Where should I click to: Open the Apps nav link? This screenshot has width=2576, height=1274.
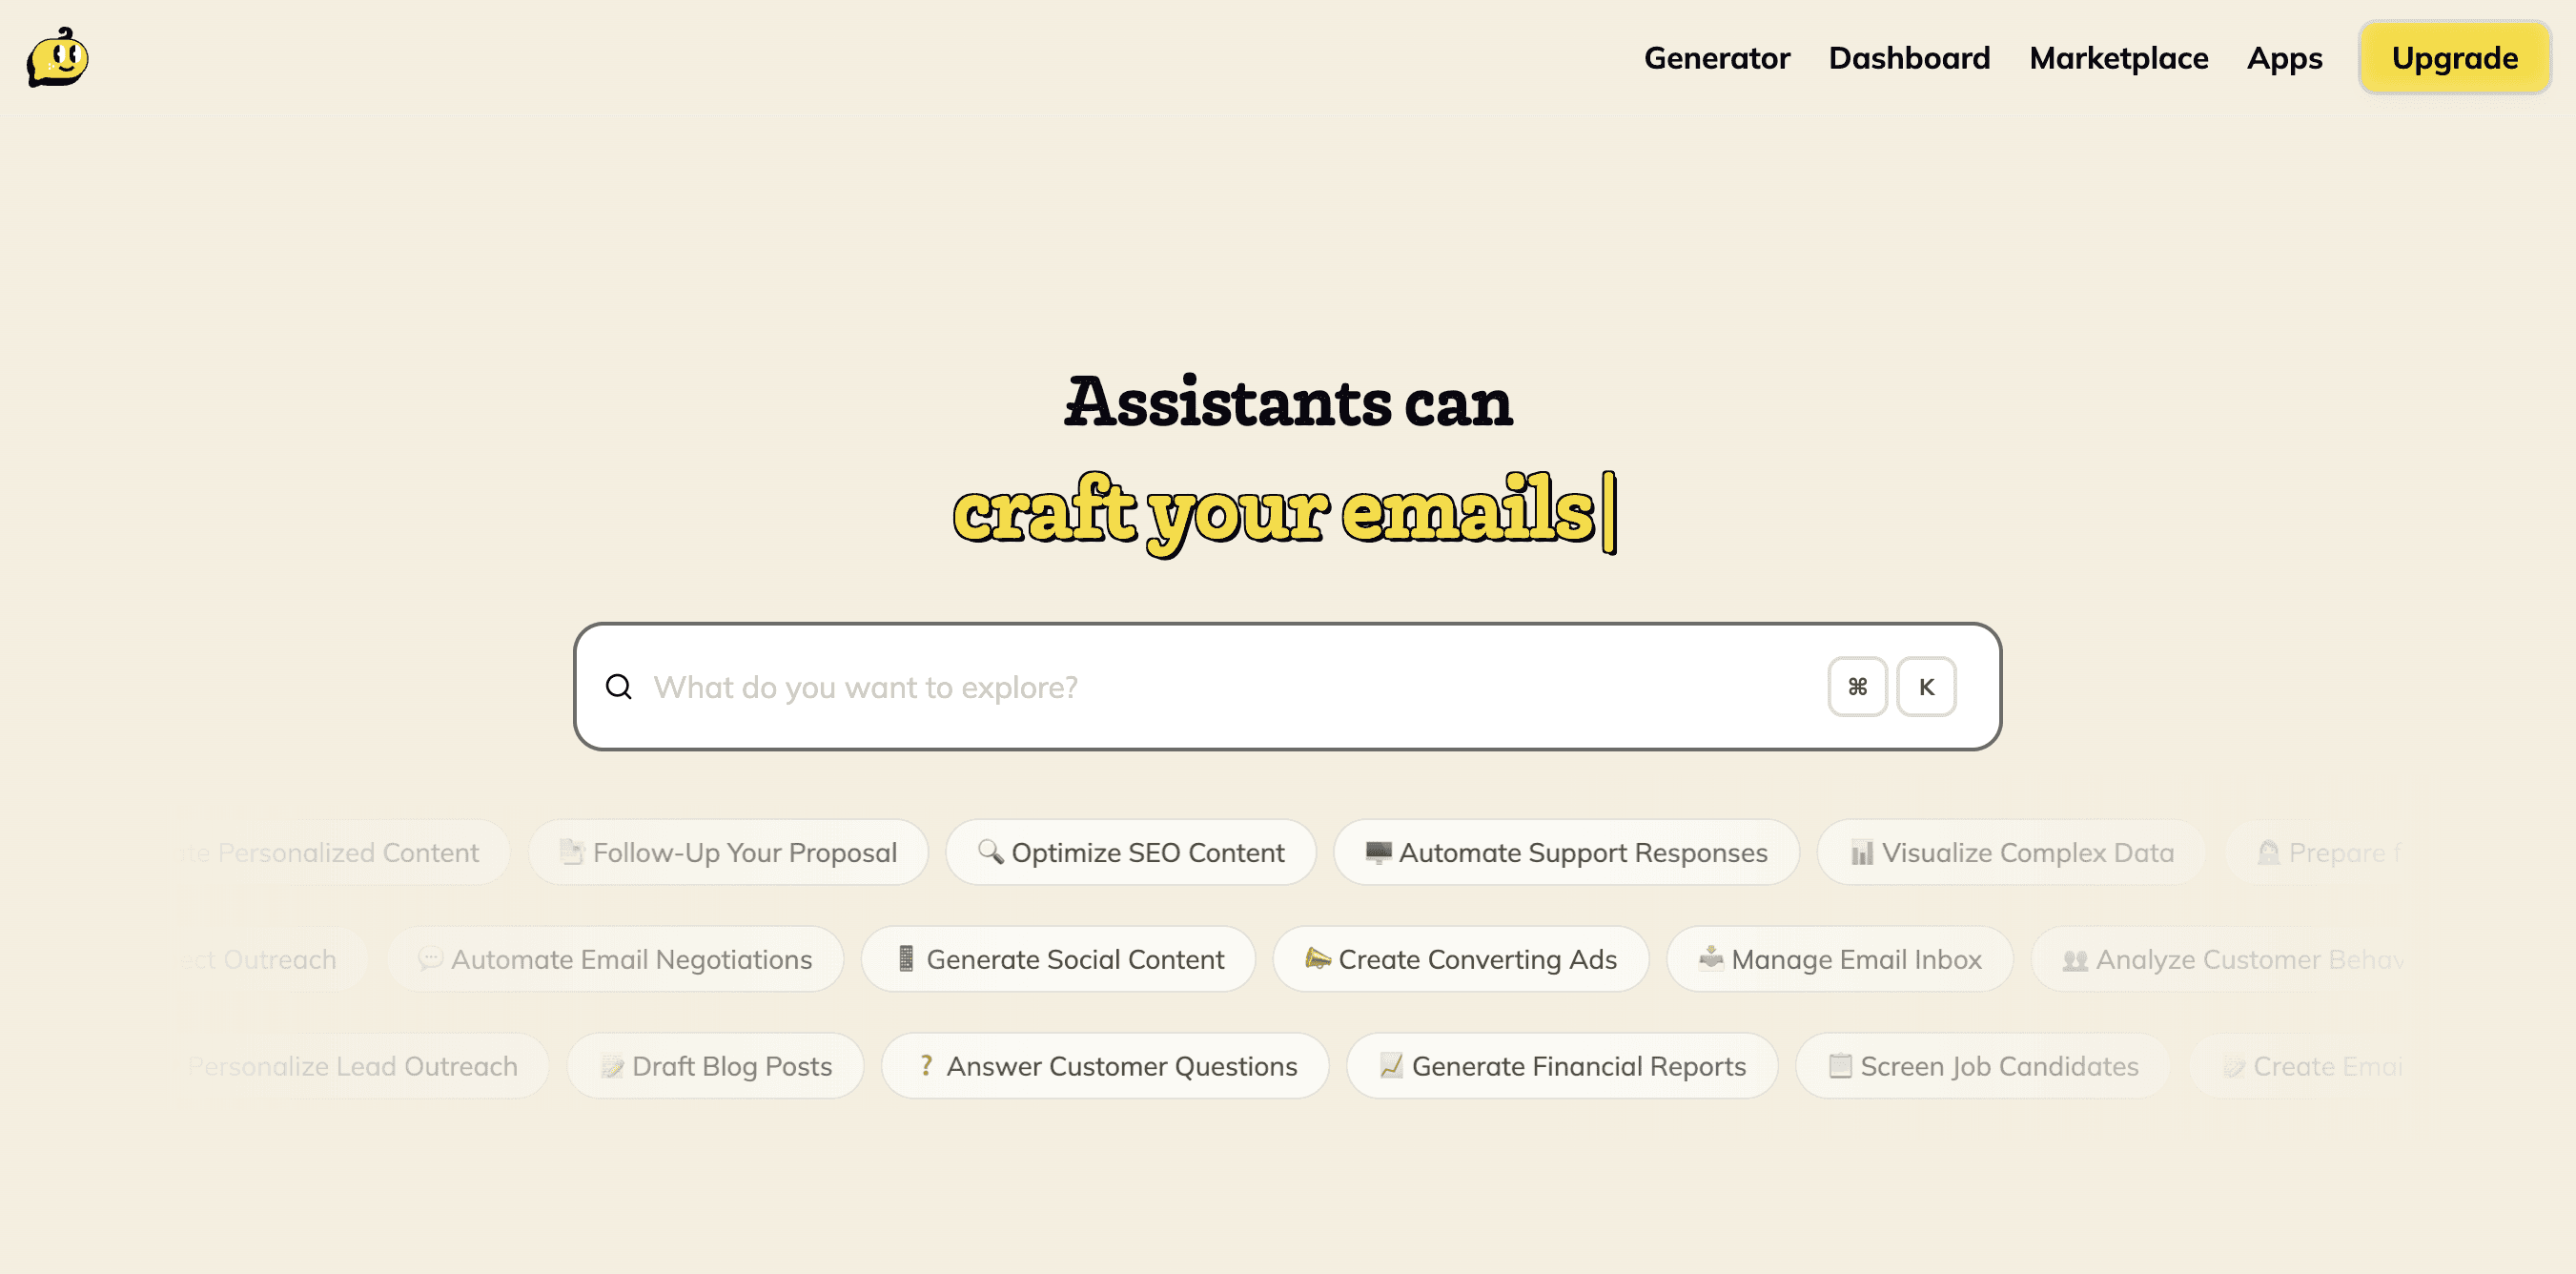pos(2284,58)
